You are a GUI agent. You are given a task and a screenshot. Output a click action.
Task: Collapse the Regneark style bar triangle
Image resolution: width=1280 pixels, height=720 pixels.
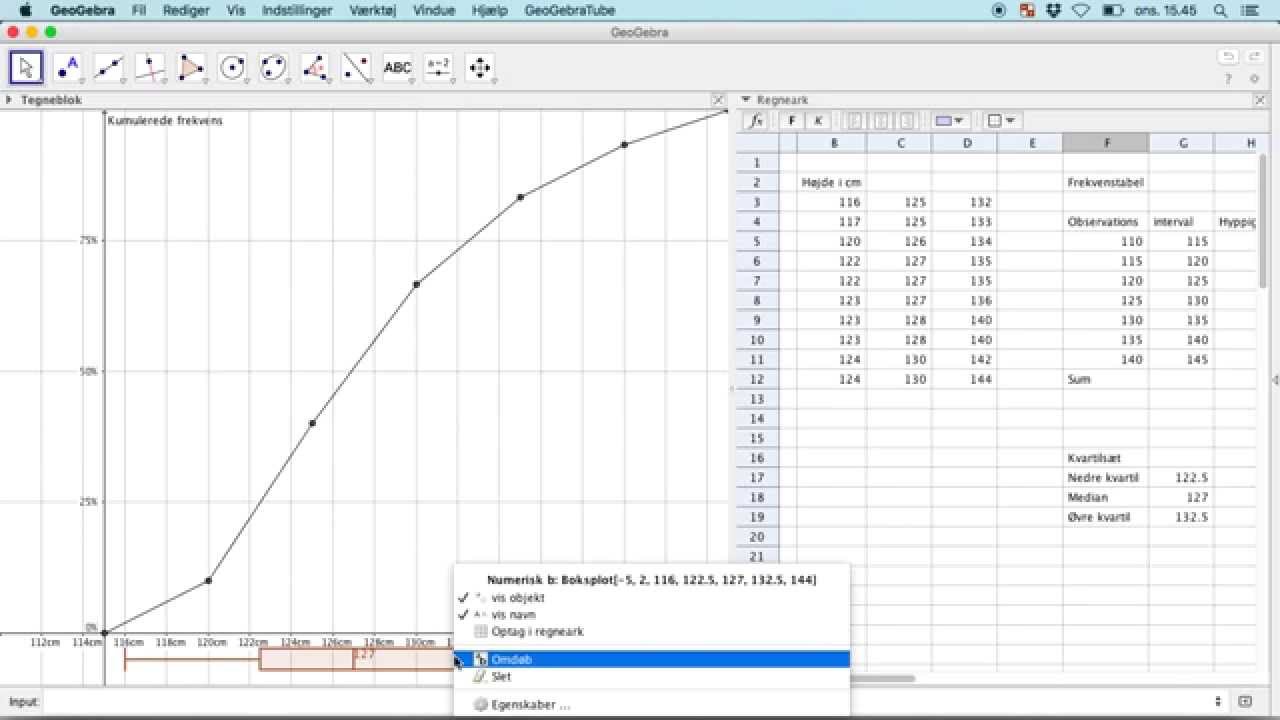(x=745, y=100)
